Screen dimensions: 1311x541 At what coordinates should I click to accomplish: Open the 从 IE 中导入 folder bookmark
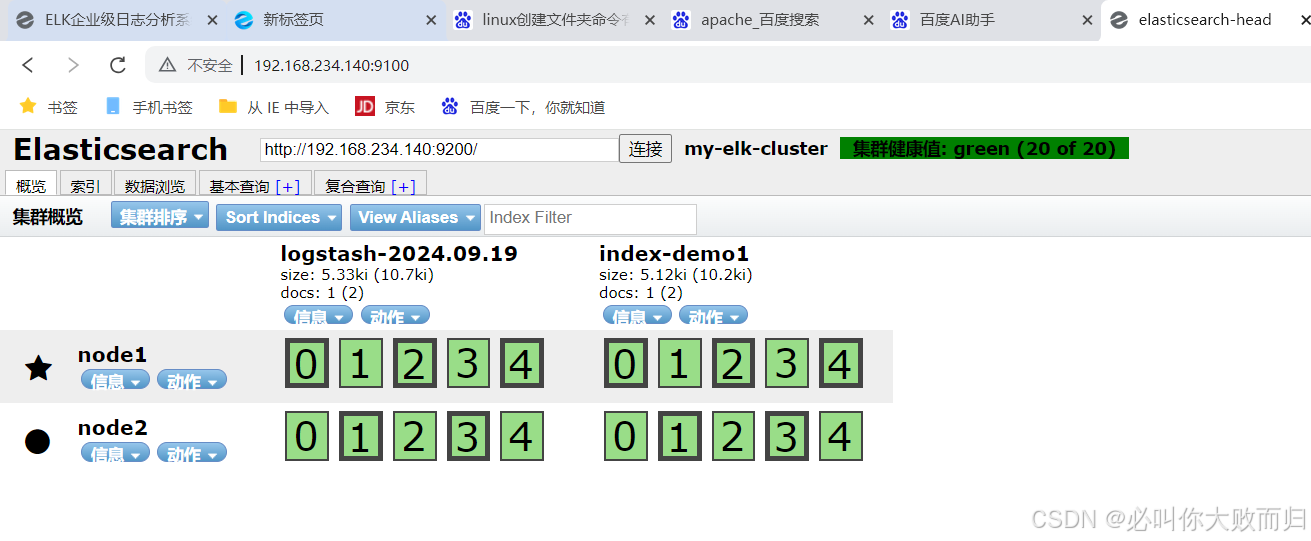coord(274,107)
